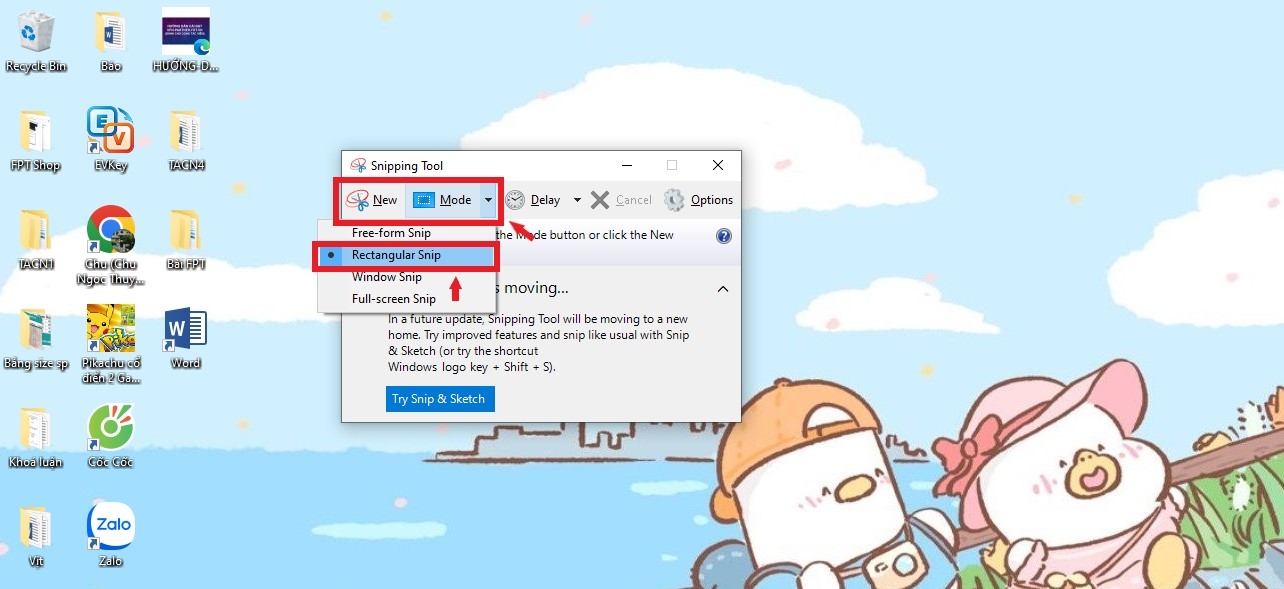Launch the Zalo shortcut icon

[x=110, y=536]
